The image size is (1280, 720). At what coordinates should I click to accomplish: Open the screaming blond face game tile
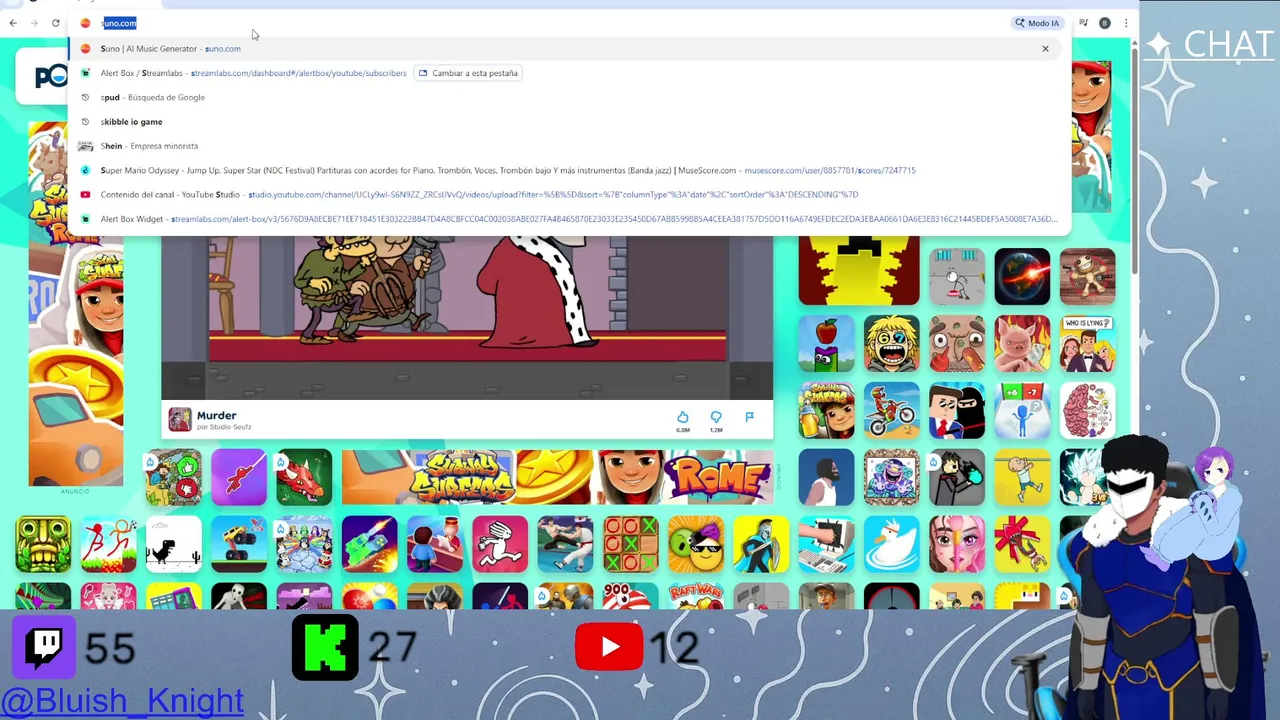(892, 344)
